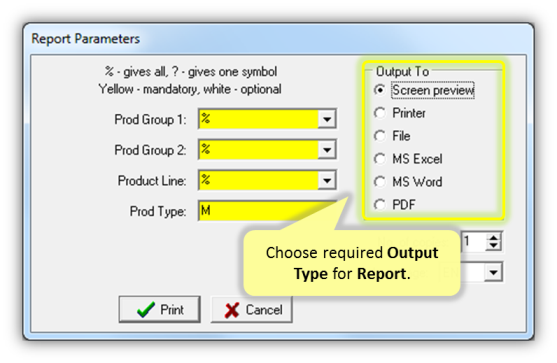Click the Print button

(159, 309)
